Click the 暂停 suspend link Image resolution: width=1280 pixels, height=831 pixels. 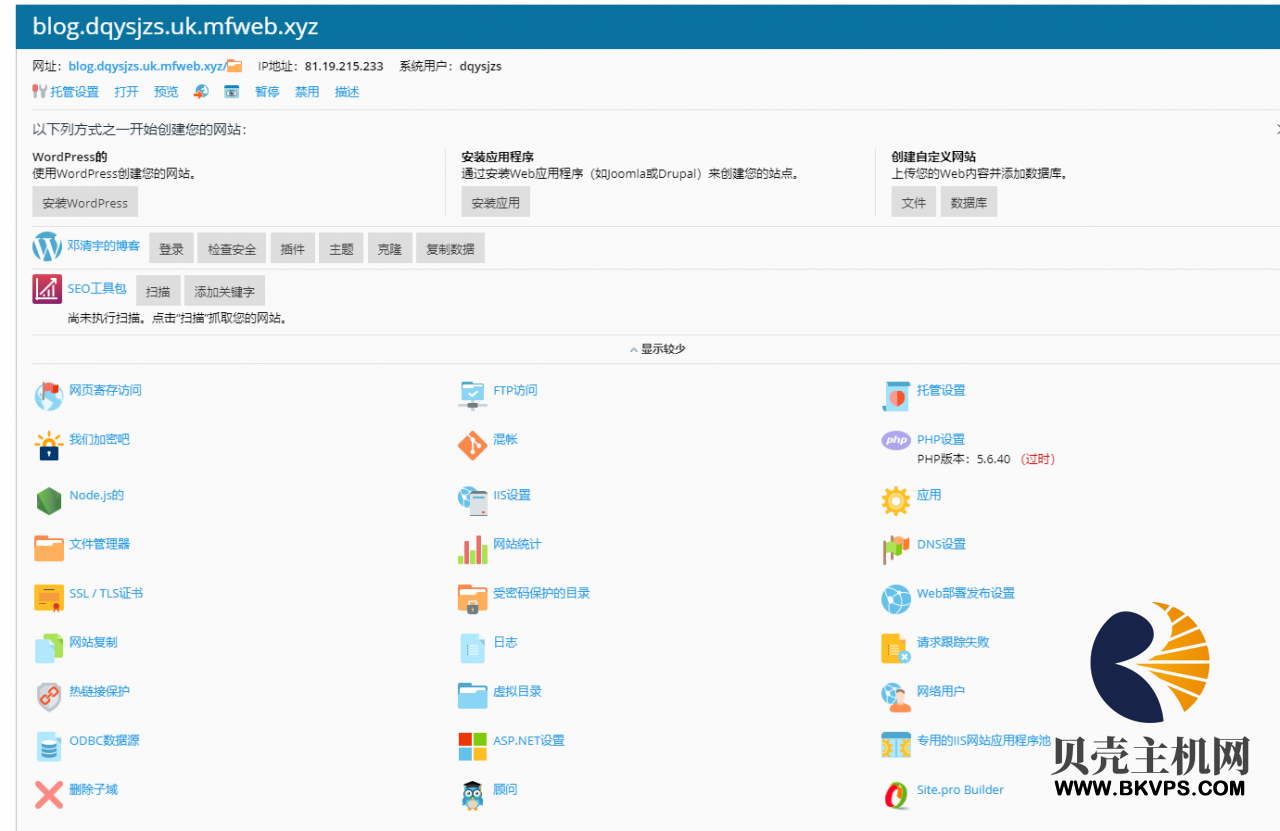coord(267,92)
